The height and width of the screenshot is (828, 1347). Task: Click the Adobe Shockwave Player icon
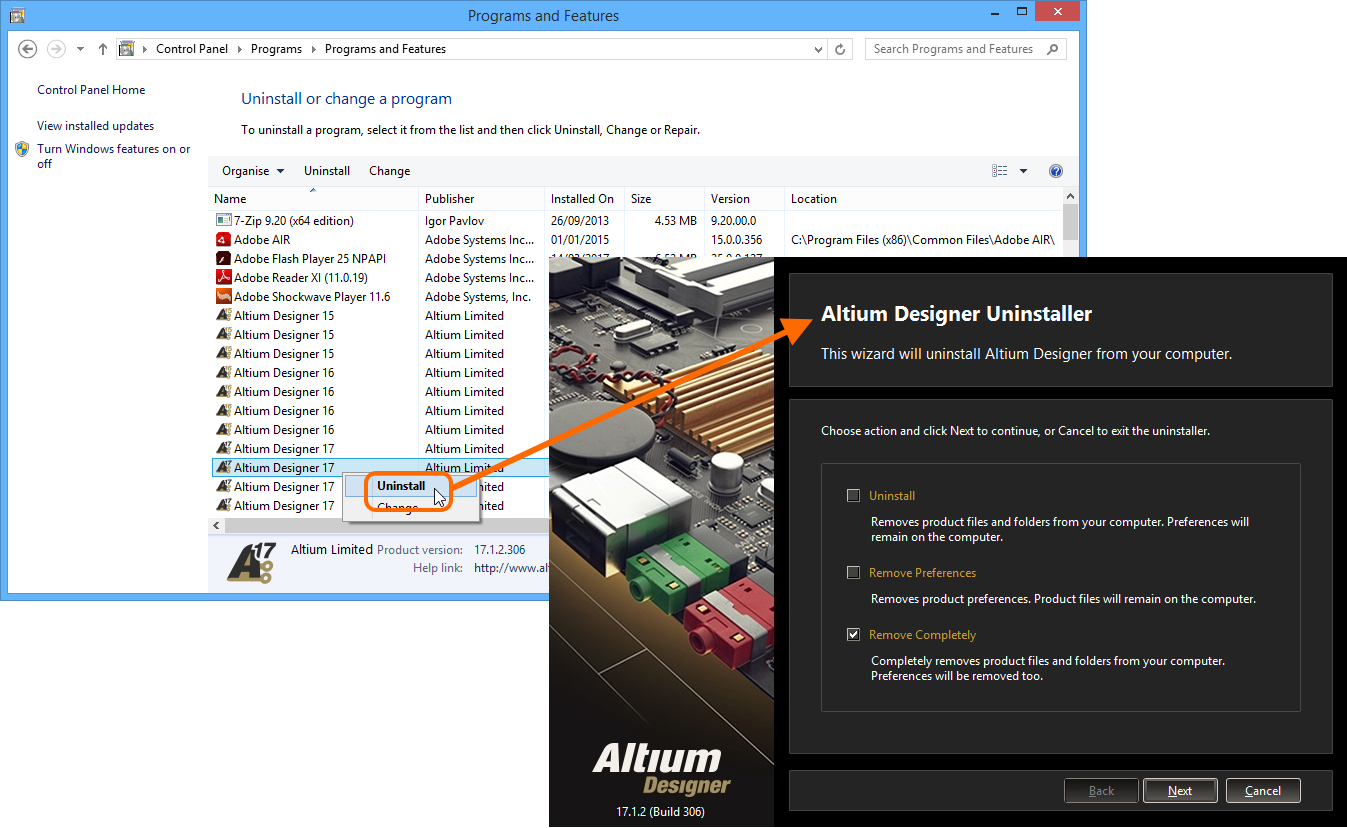pos(224,297)
